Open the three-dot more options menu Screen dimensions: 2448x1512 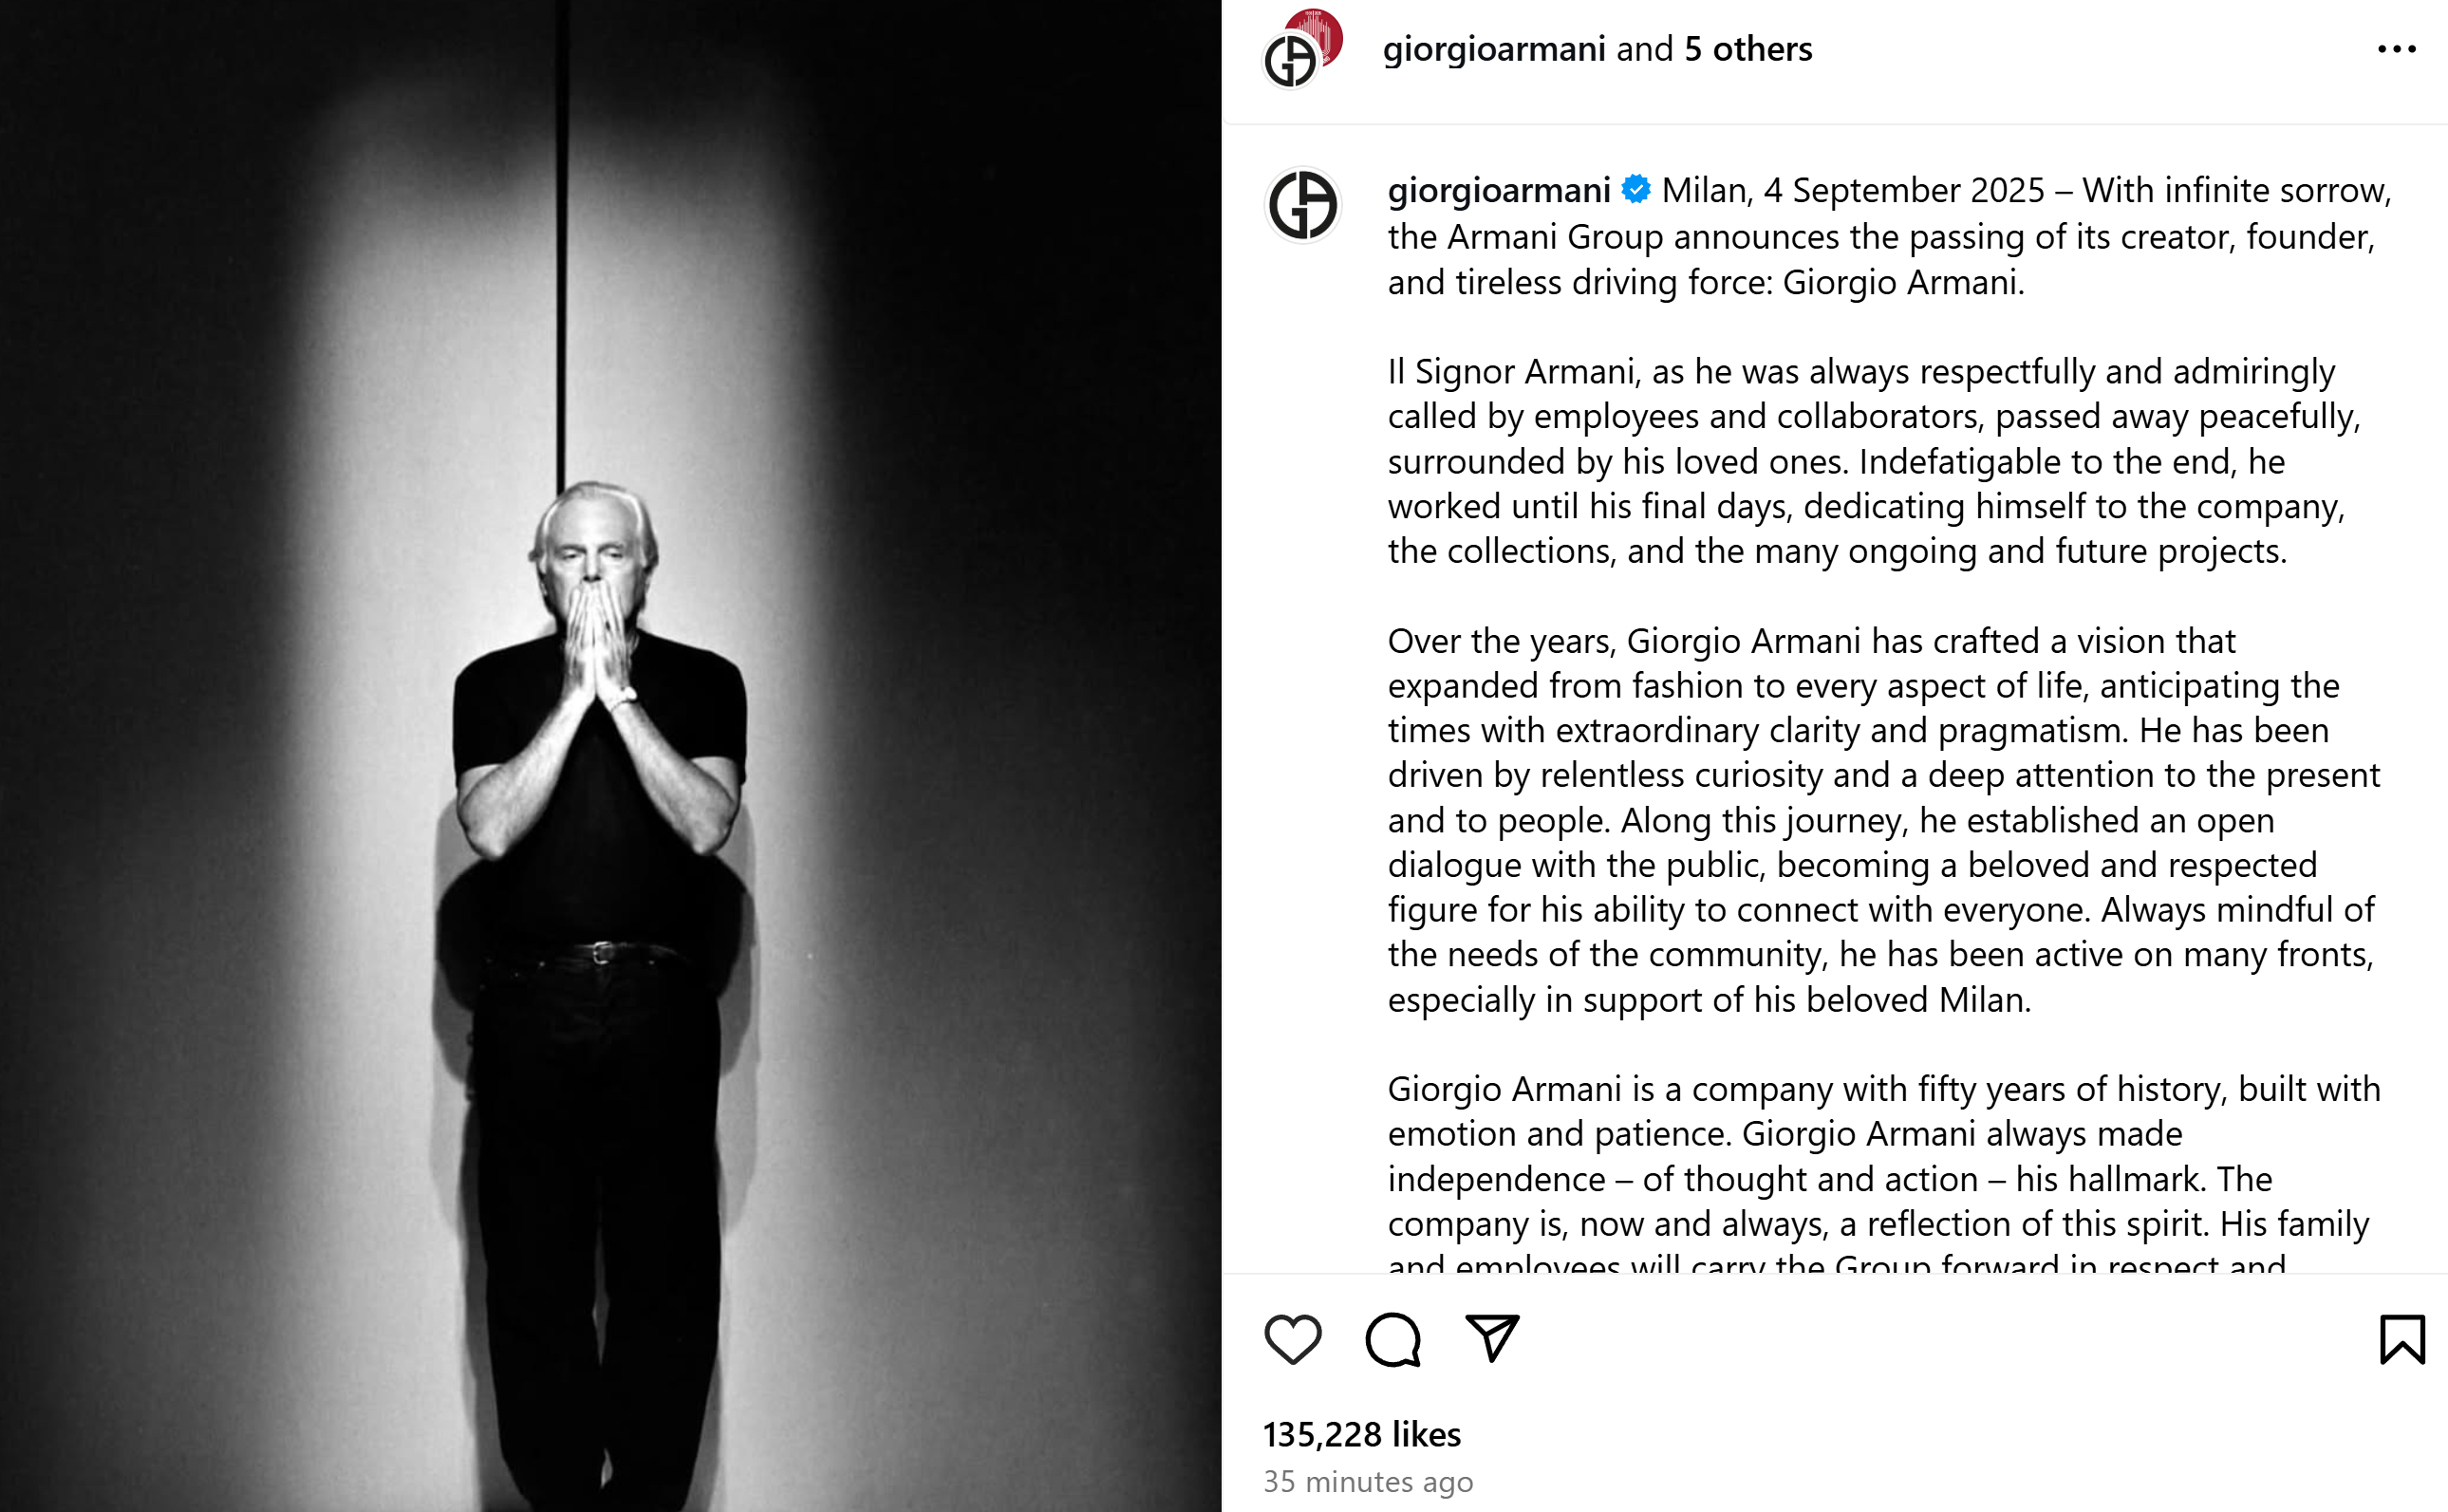coord(2396,49)
